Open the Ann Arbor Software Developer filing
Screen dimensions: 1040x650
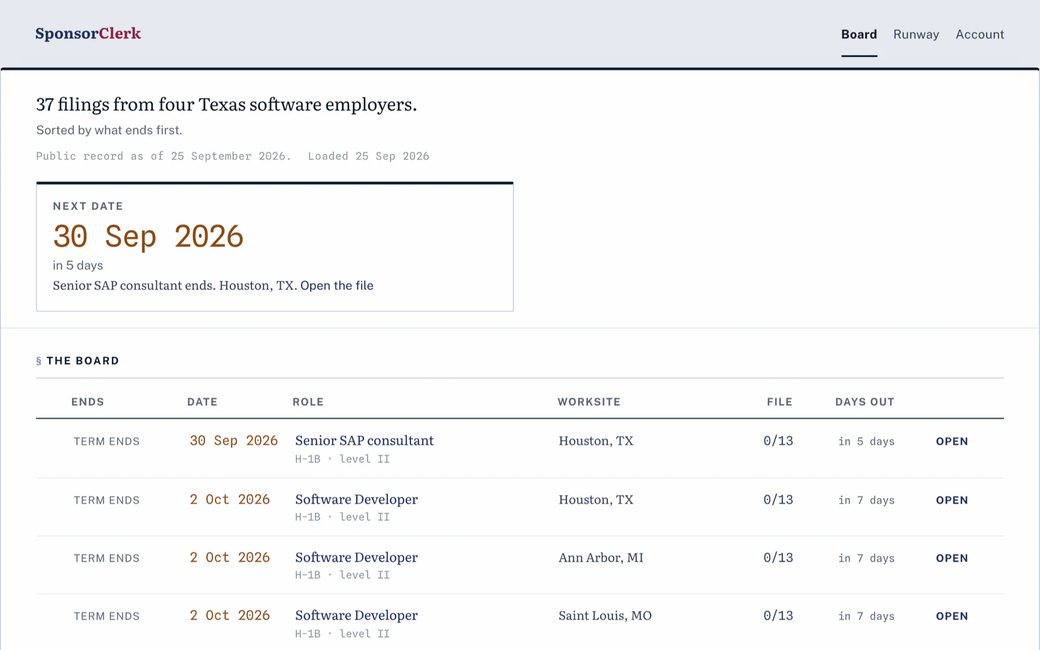(952, 558)
